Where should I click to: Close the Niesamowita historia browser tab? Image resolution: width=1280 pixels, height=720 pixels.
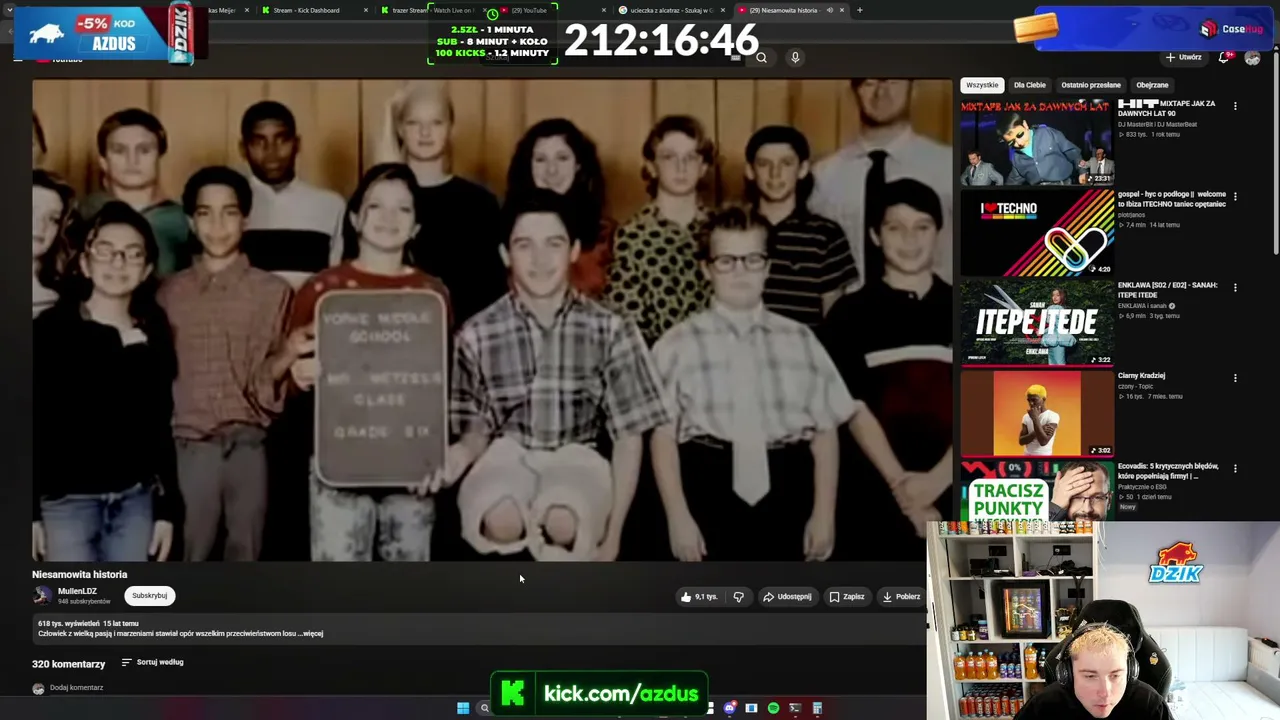[842, 10]
